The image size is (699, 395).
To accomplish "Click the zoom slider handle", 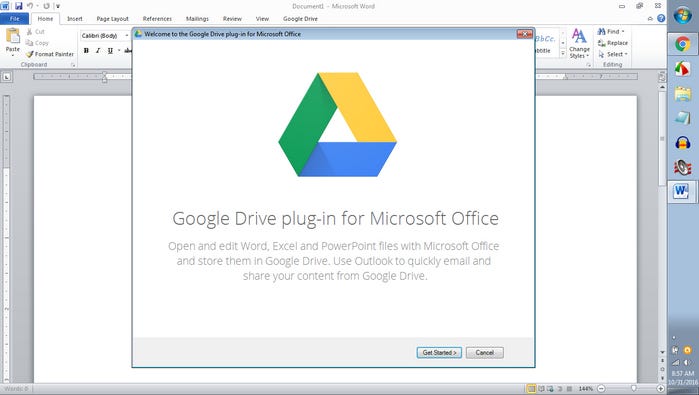I will click(633, 389).
